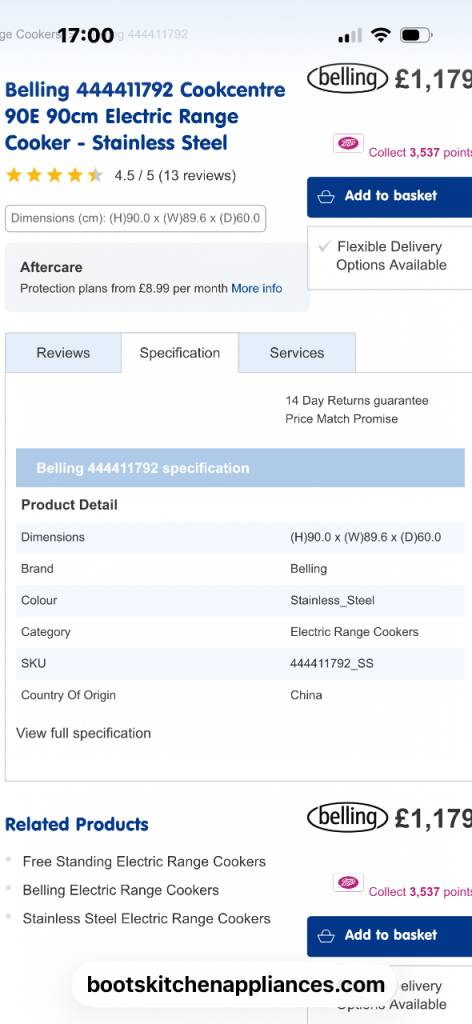Open the Reviews tab
Image resolution: width=472 pixels, height=1024 pixels.
click(x=63, y=353)
